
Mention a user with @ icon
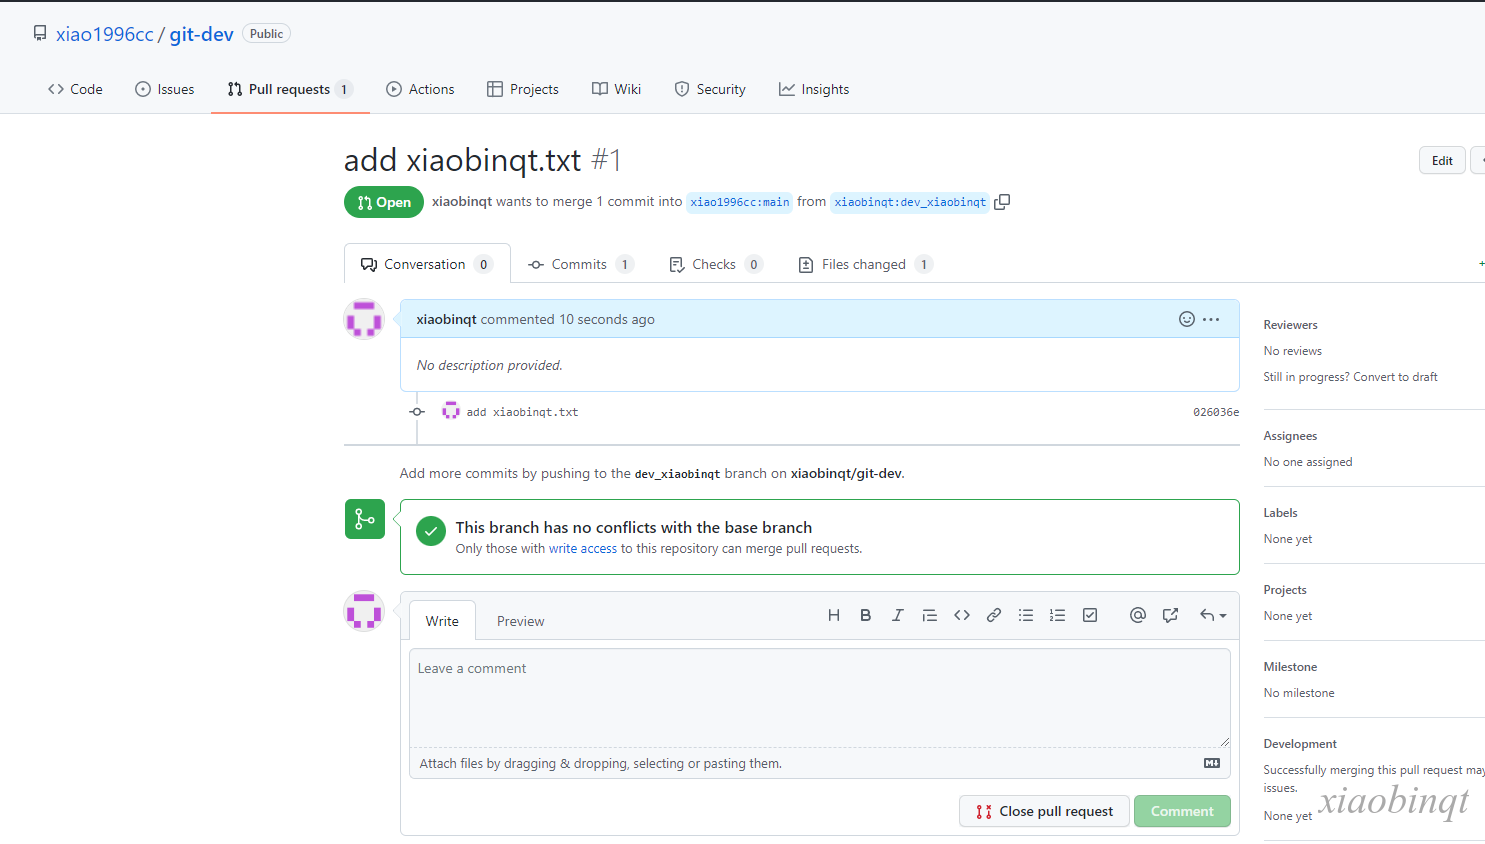click(1138, 615)
